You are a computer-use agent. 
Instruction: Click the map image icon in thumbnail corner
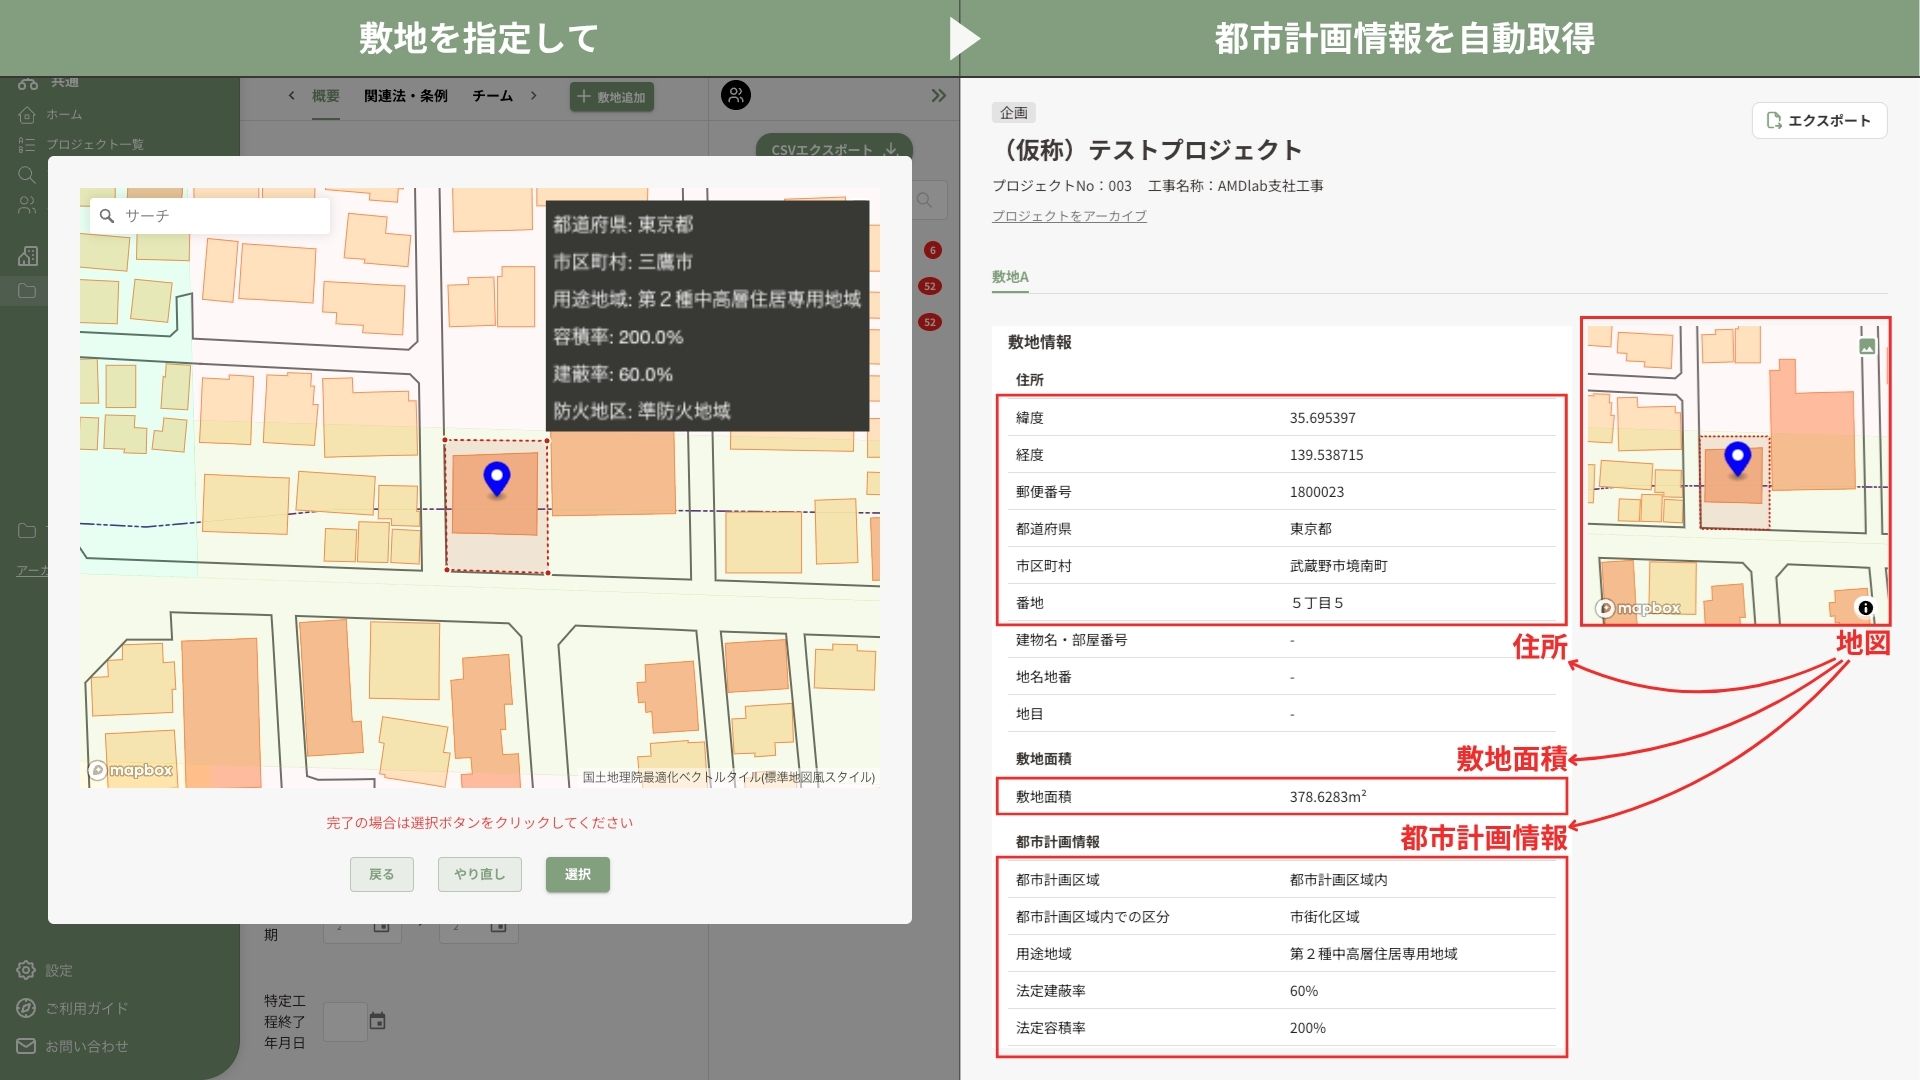[x=1866, y=347]
